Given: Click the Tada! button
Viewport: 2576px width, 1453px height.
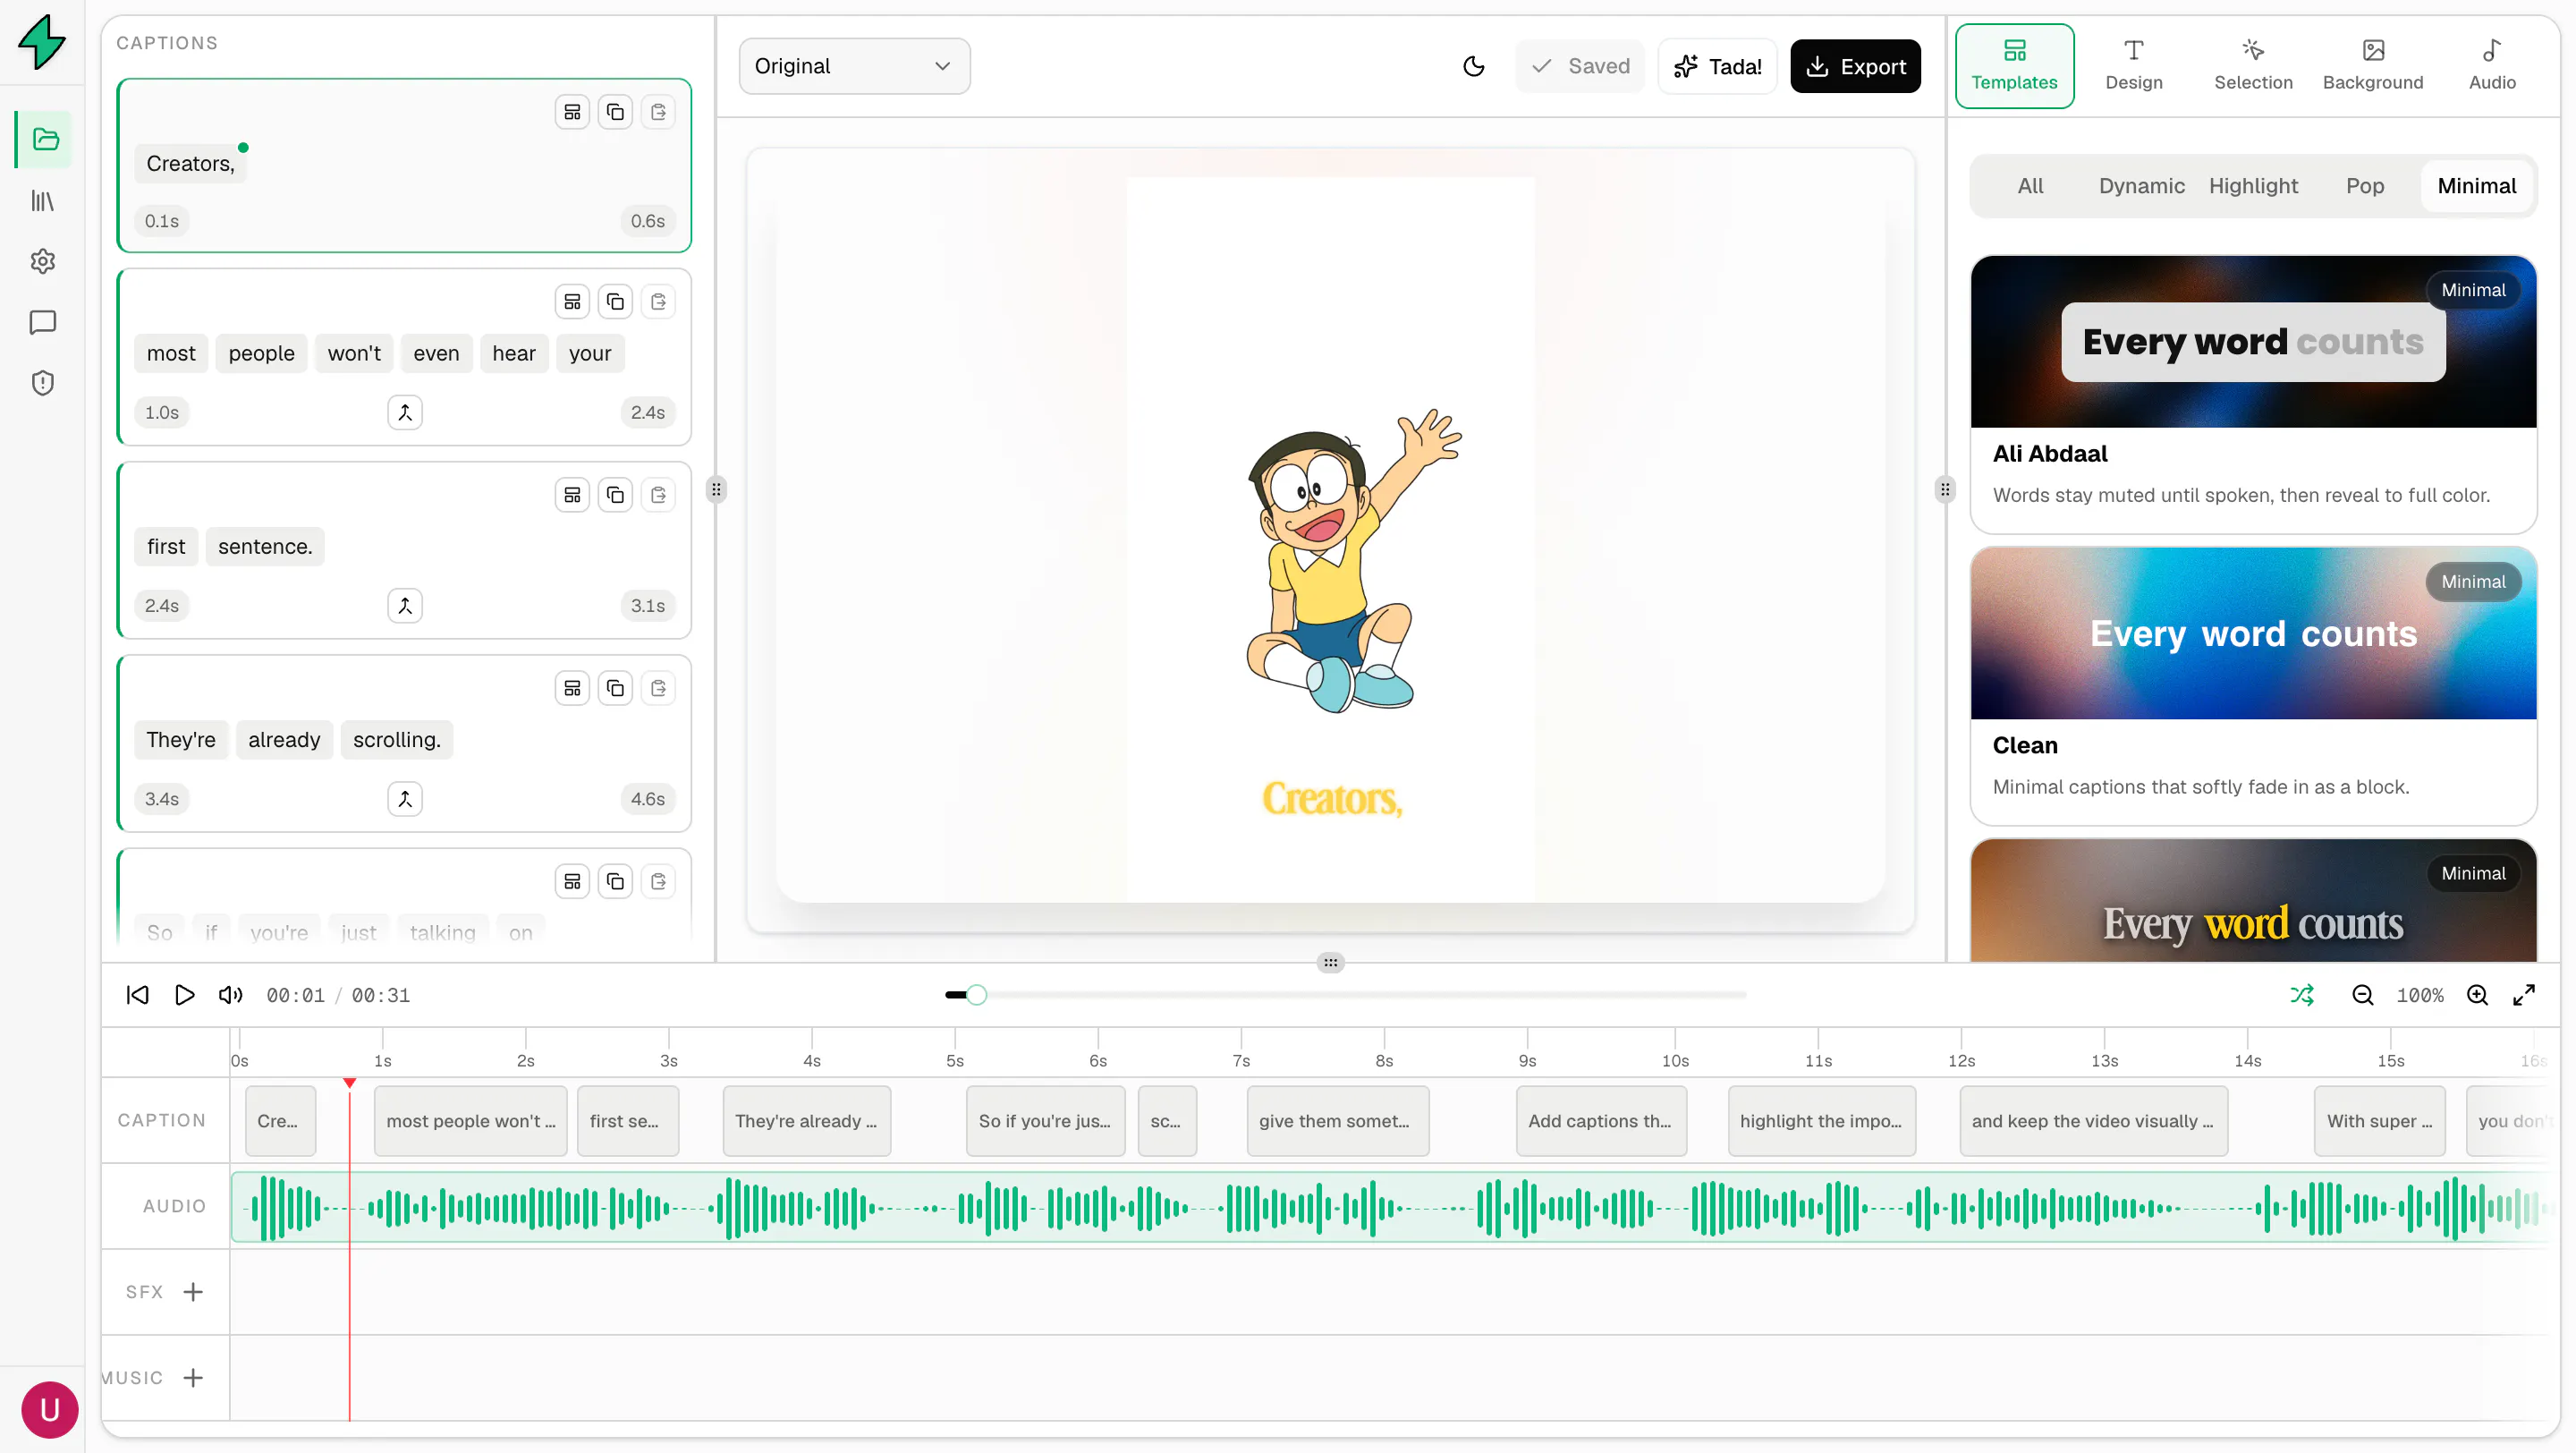Looking at the screenshot, I should [1717, 66].
